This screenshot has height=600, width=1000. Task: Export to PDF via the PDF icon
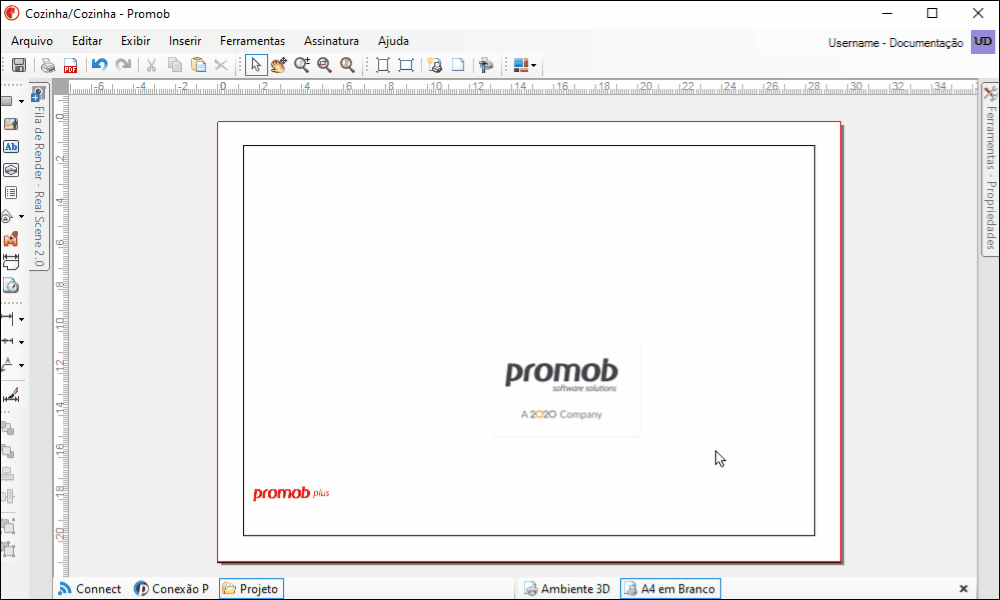(70, 65)
